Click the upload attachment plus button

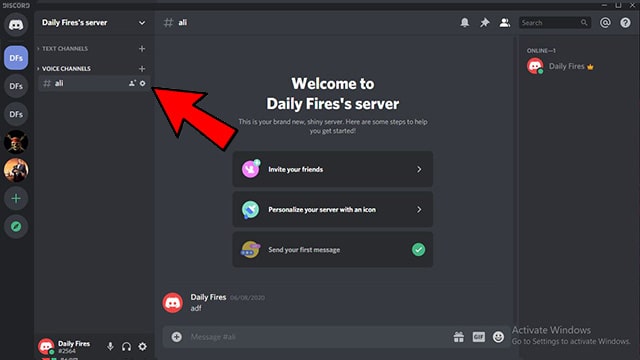coord(177,337)
